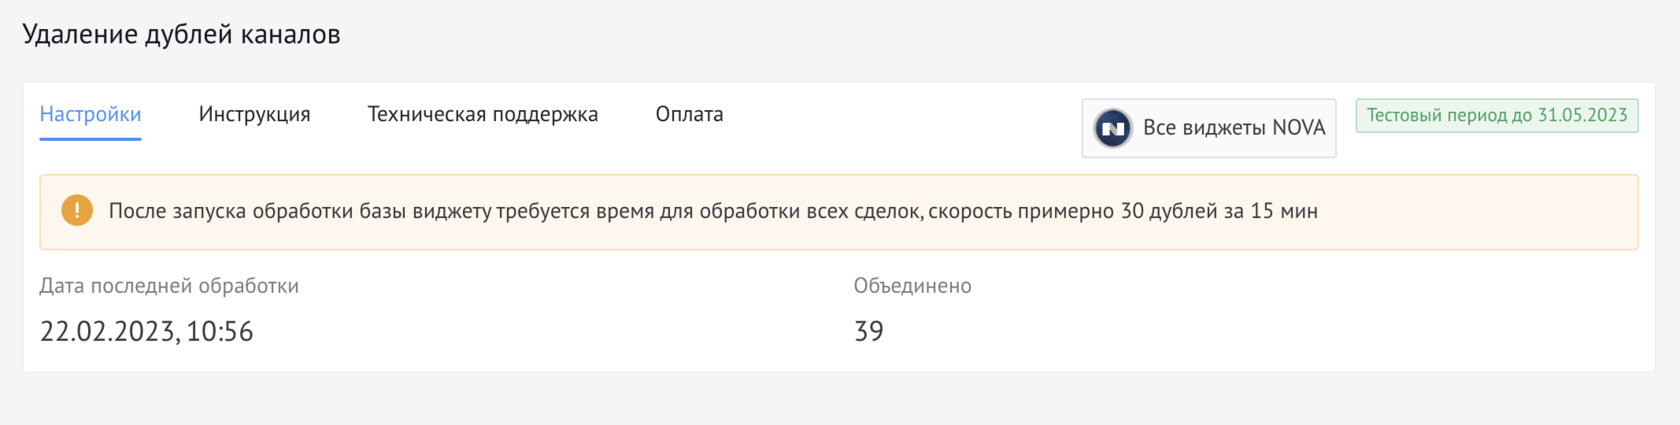This screenshot has width=1680, height=425.
Task: Click the Тестовый период до 31.05.2023 badge
Action: tap(1496, 116)
